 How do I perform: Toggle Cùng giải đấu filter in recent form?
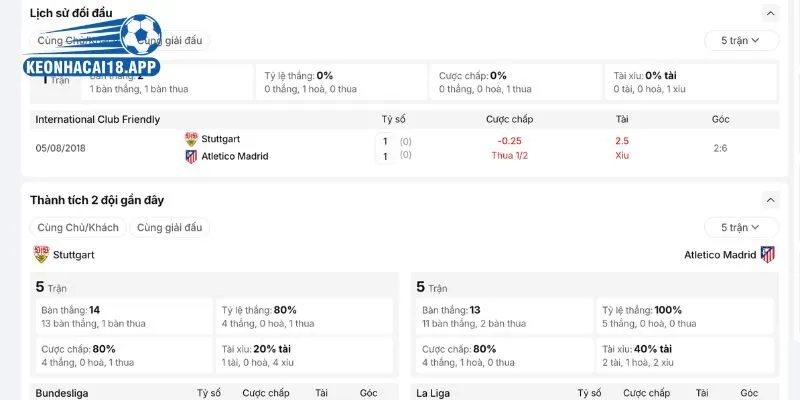[169, 228]
